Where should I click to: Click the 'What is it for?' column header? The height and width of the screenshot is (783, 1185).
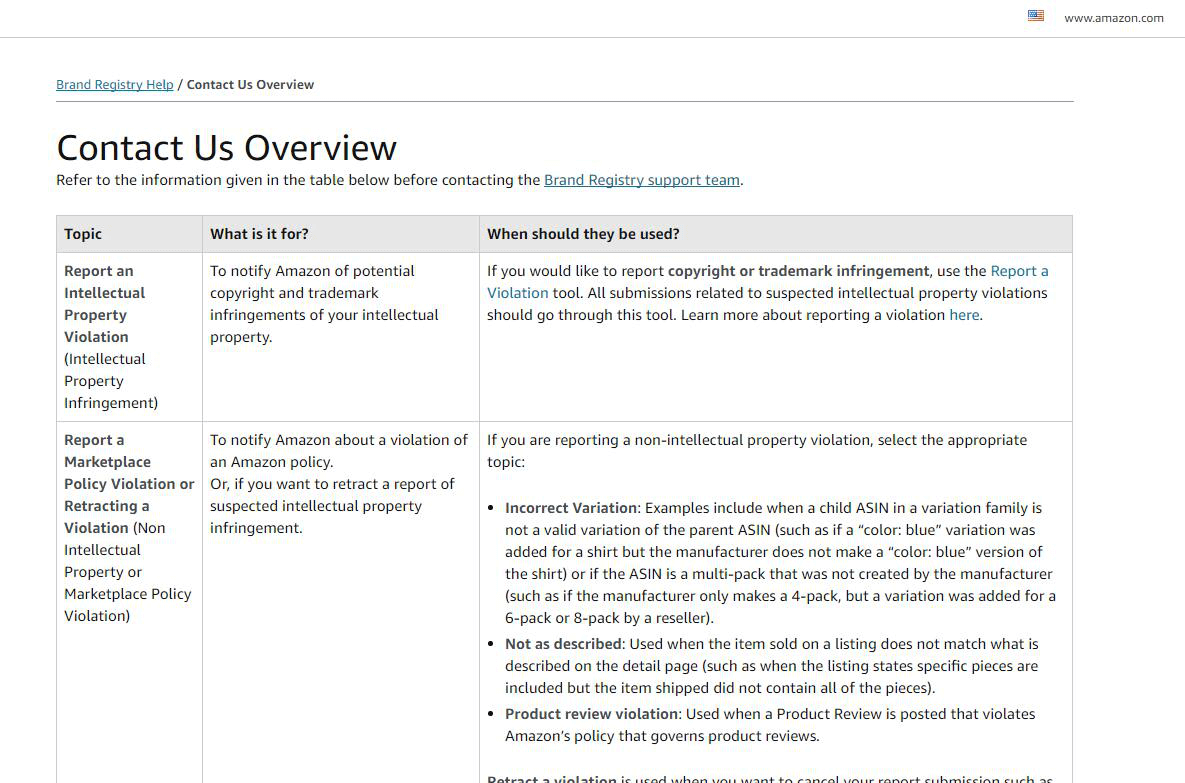(259, 234)
